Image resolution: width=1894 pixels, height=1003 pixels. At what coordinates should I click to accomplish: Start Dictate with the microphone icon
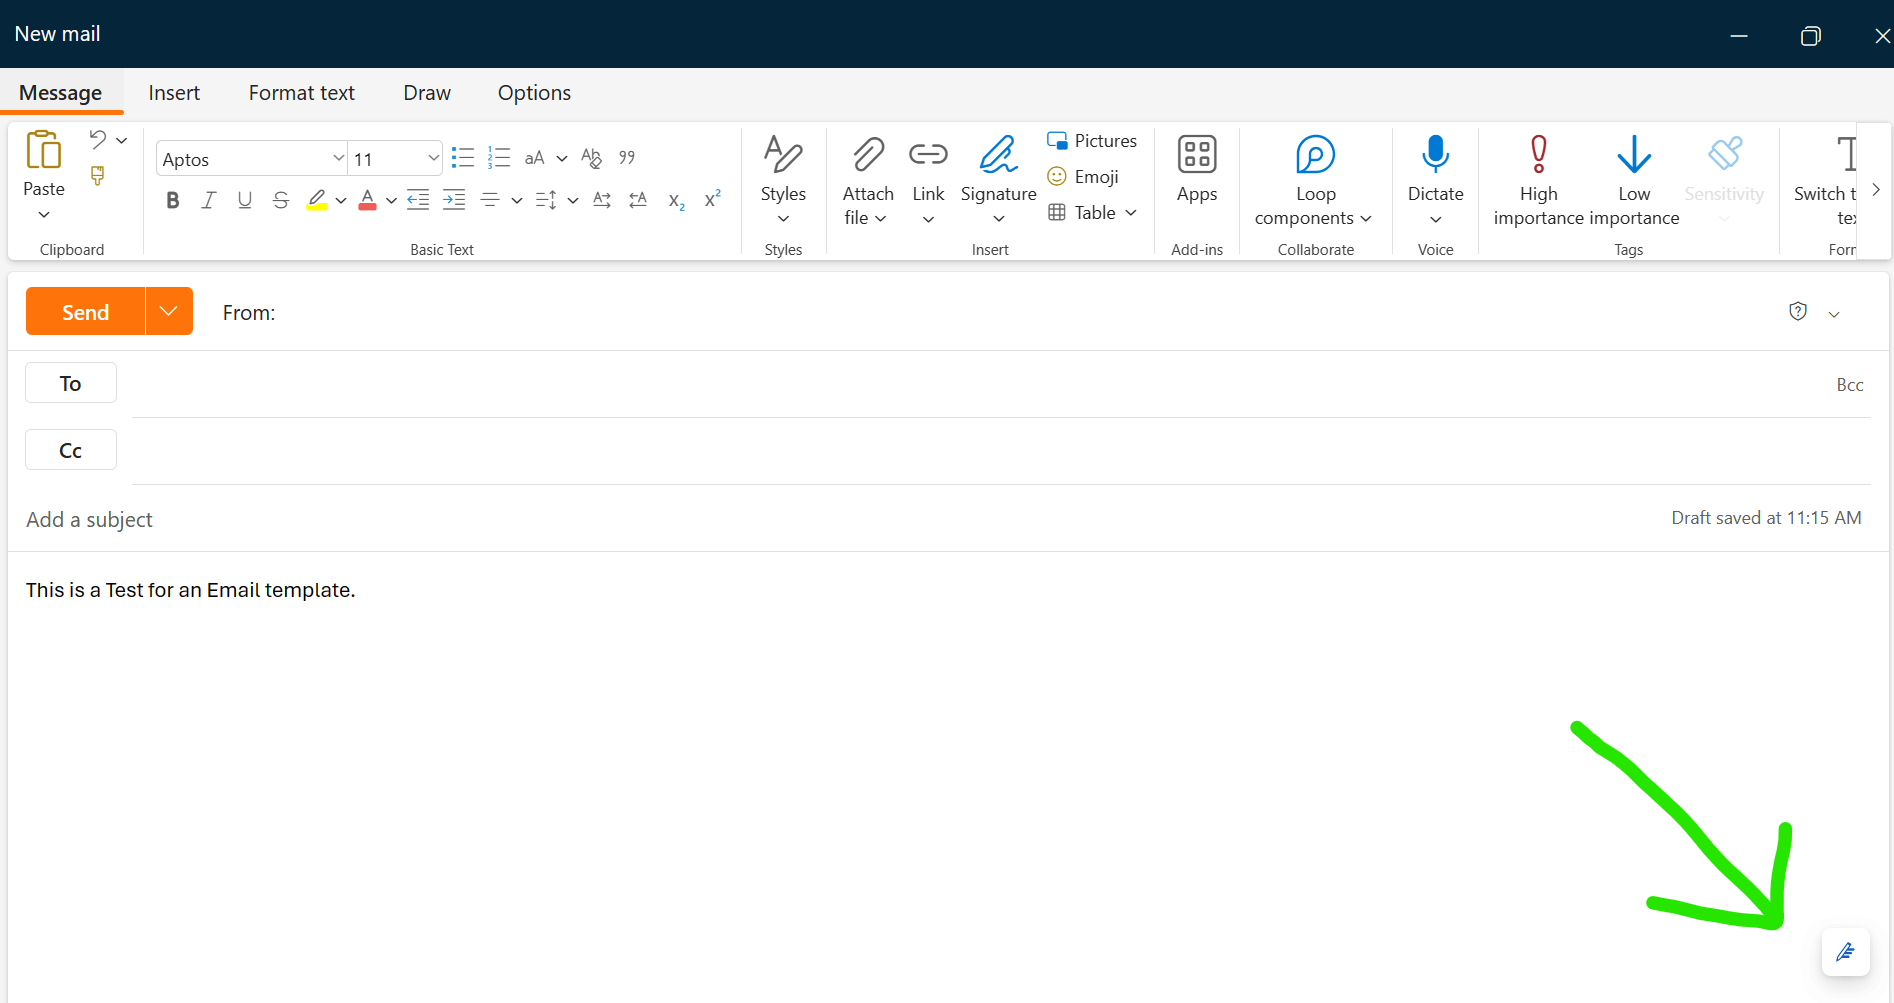coord(1435,156)
